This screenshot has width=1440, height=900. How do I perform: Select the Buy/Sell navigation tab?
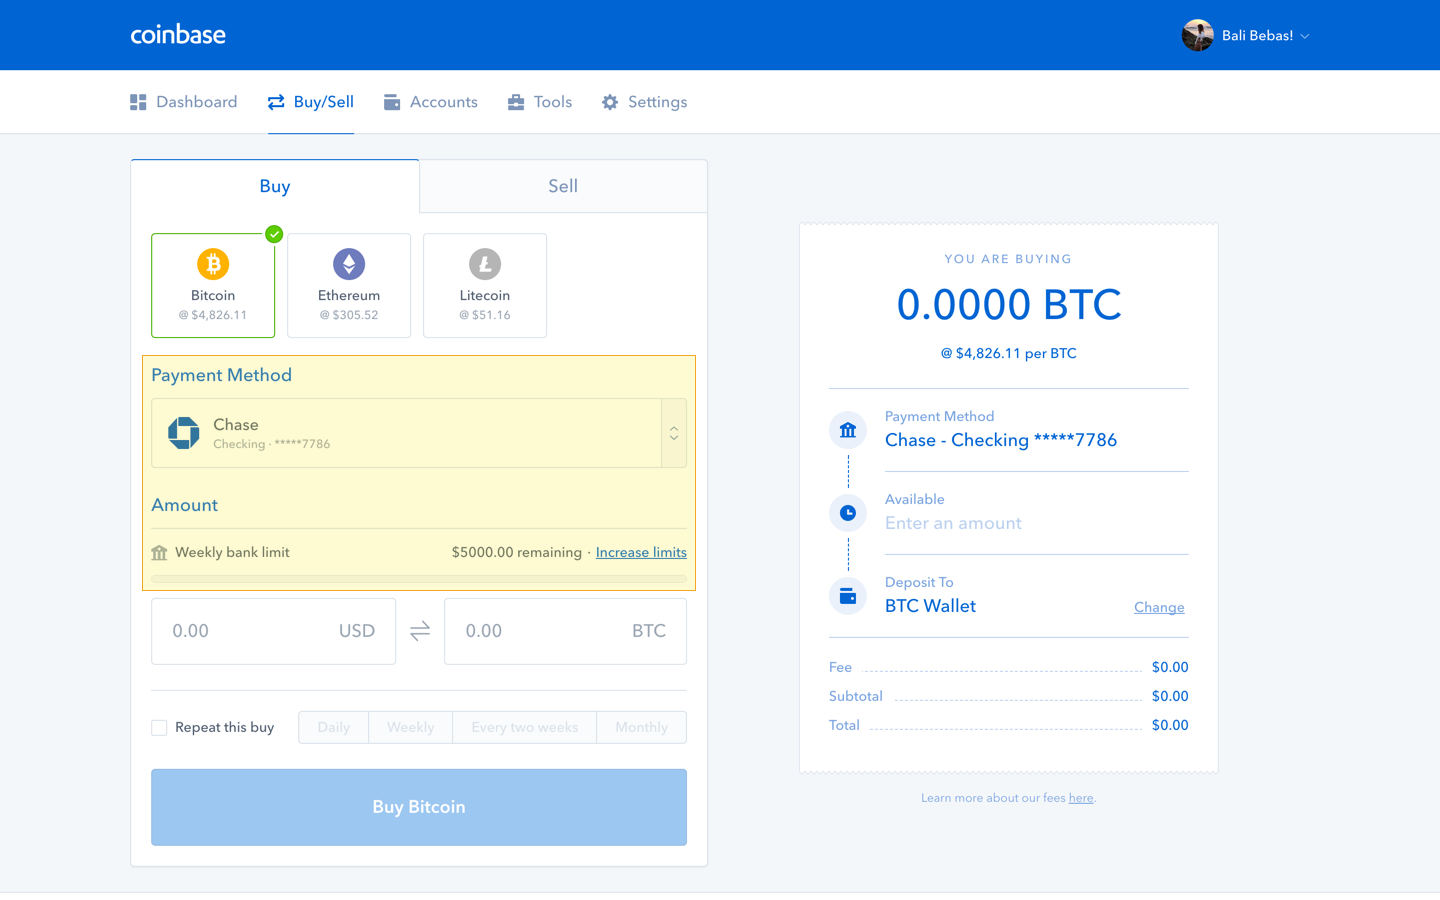click(311, 102)
